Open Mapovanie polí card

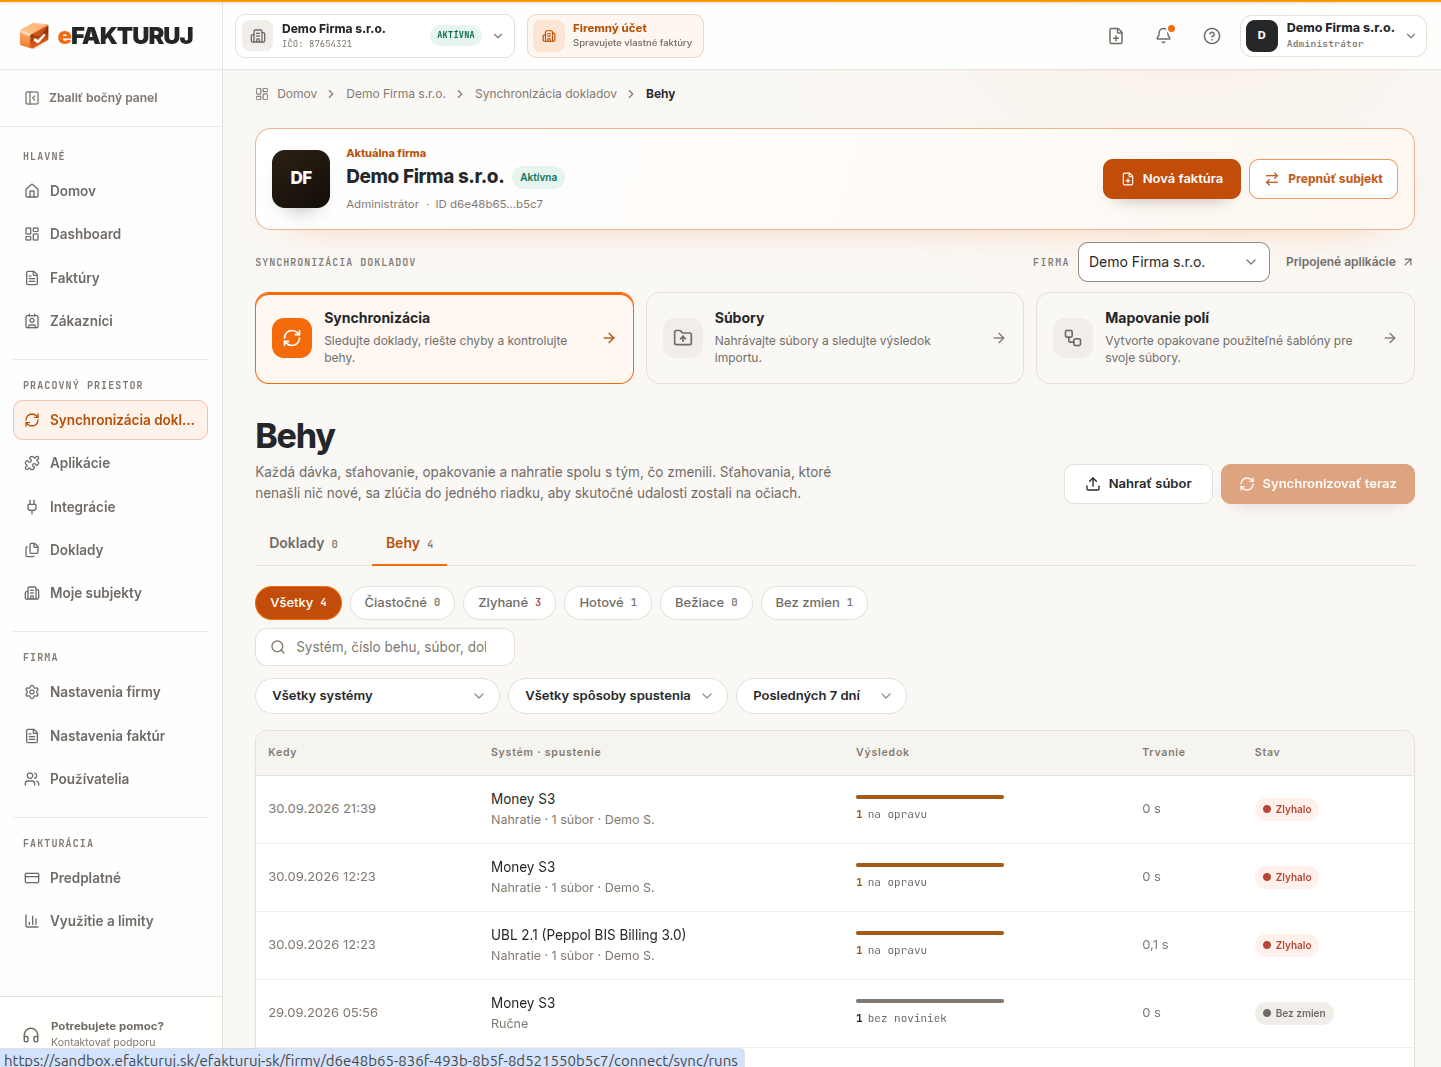click(1225, 338)
